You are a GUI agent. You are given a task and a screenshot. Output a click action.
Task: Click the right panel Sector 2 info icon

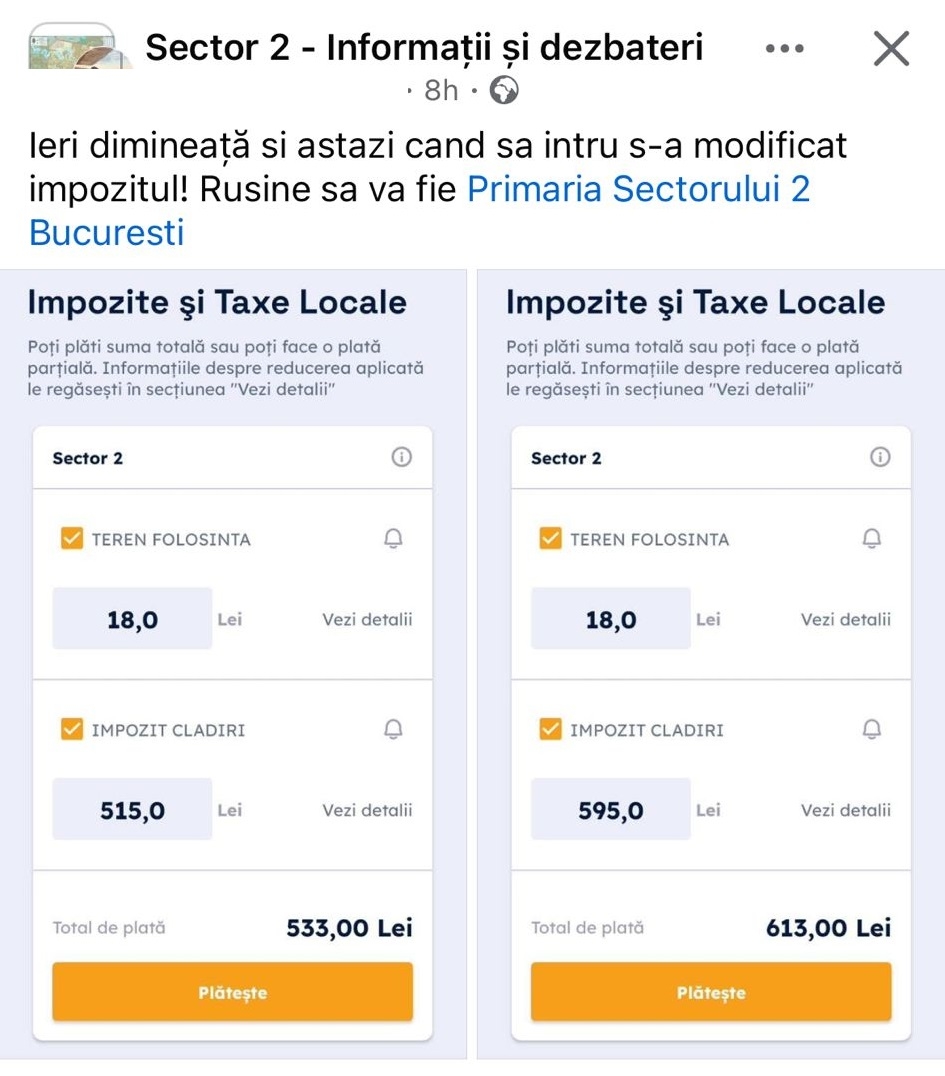(x=880, y=458)
